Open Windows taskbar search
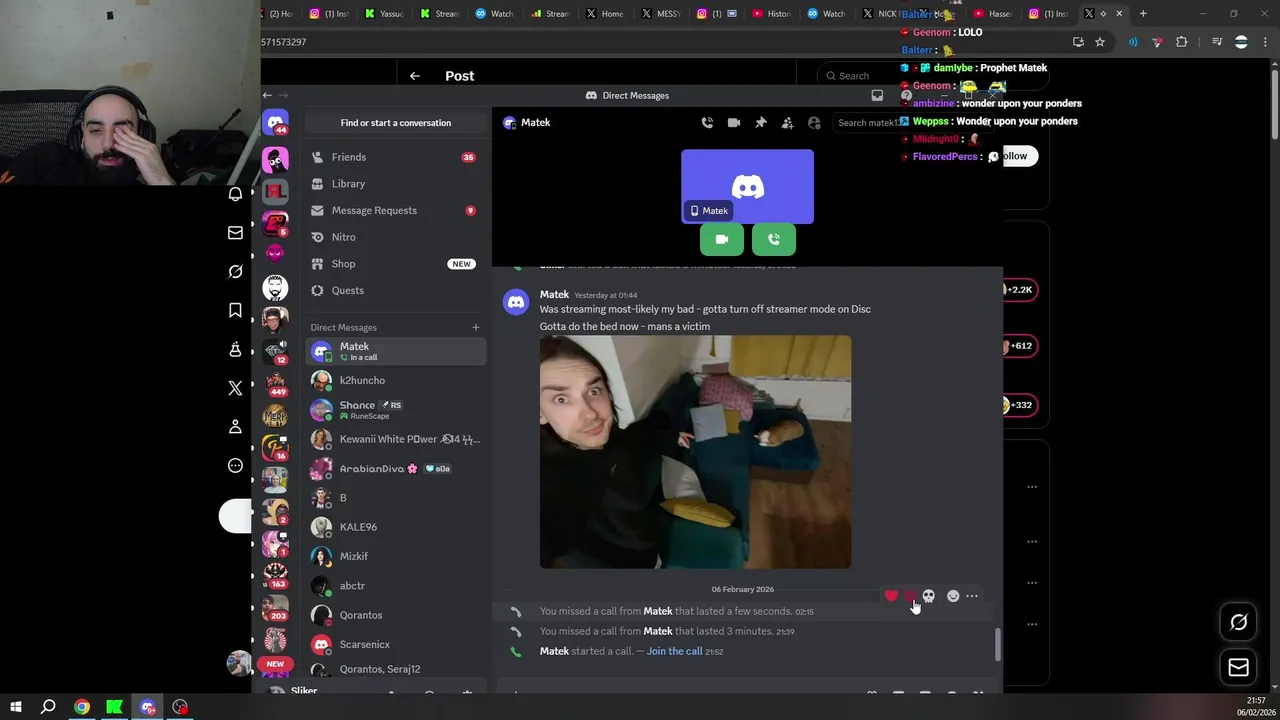 (x=48, y=707)
